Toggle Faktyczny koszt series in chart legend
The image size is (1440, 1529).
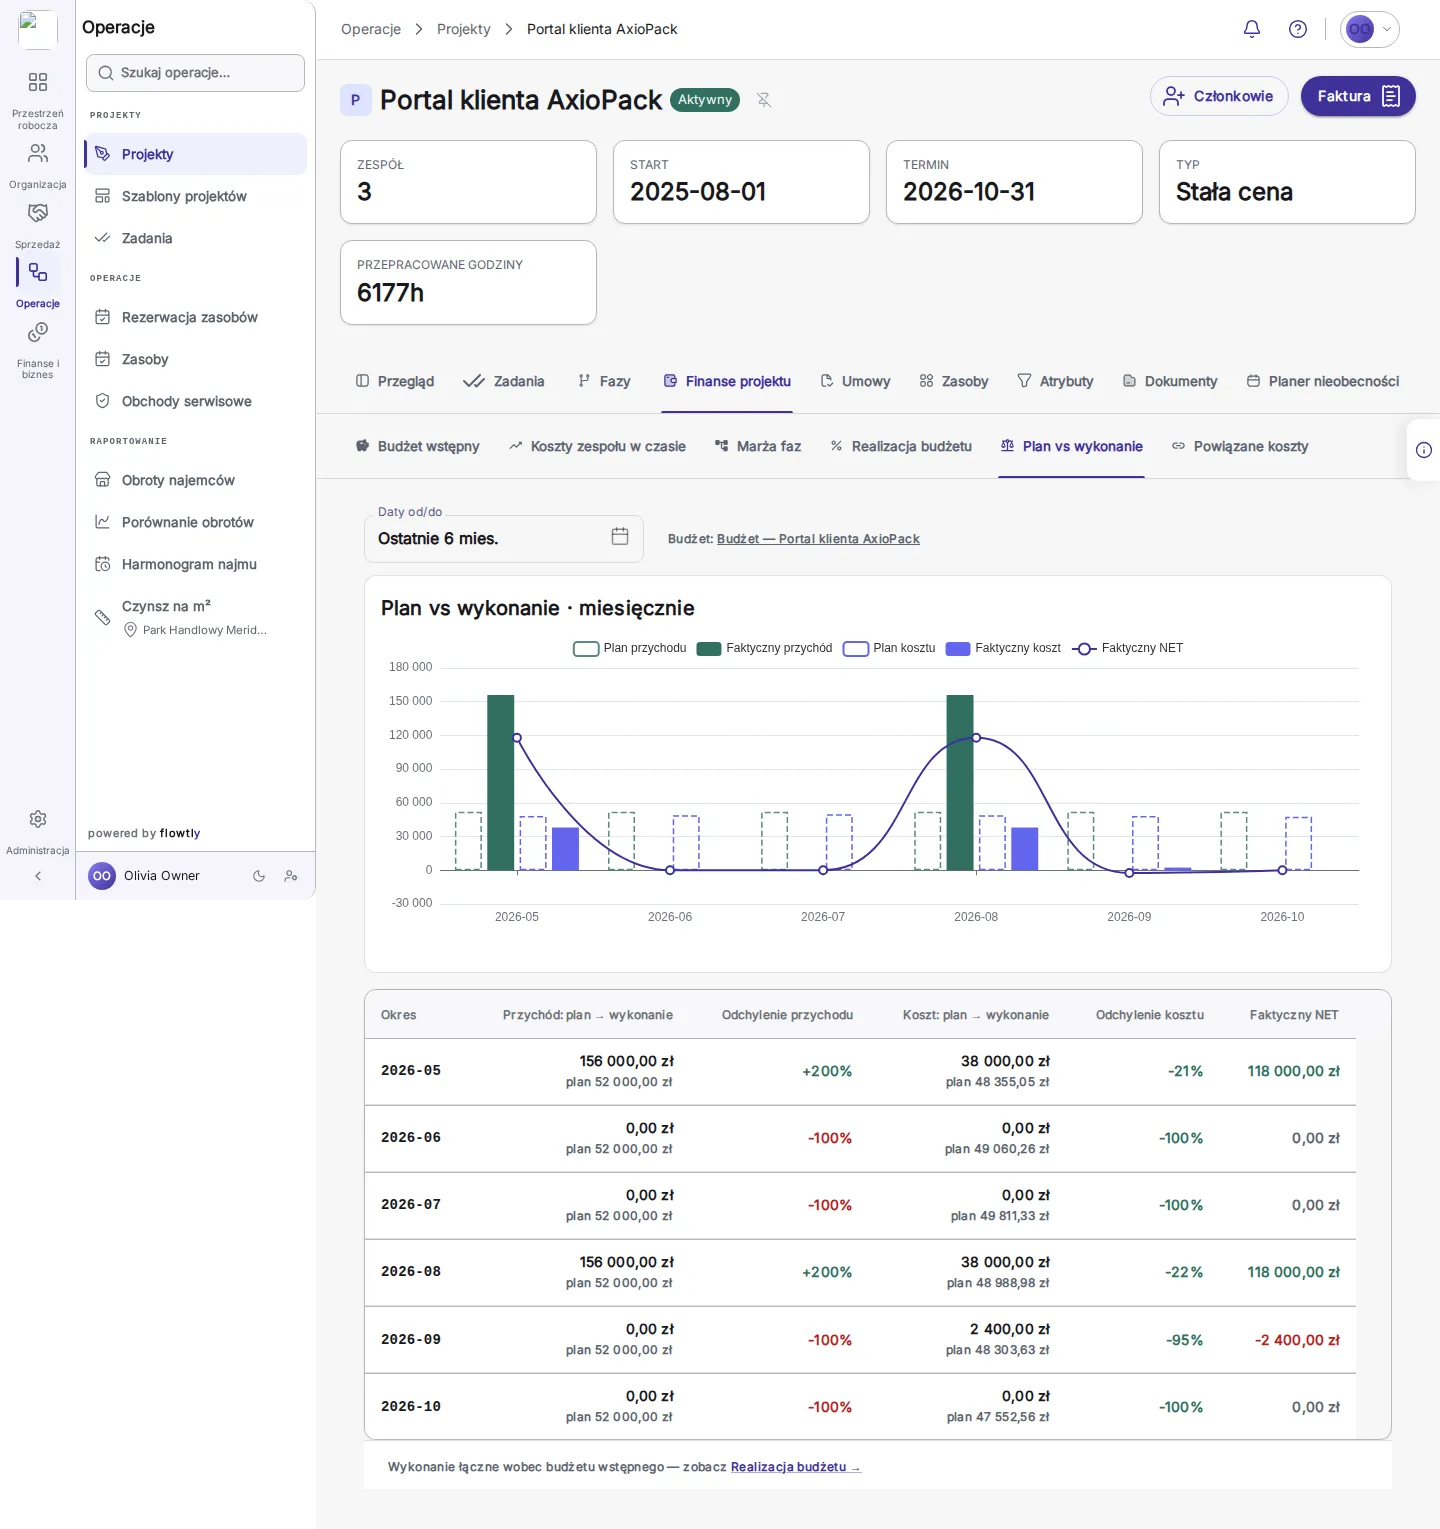click(x=1004, y=648)
